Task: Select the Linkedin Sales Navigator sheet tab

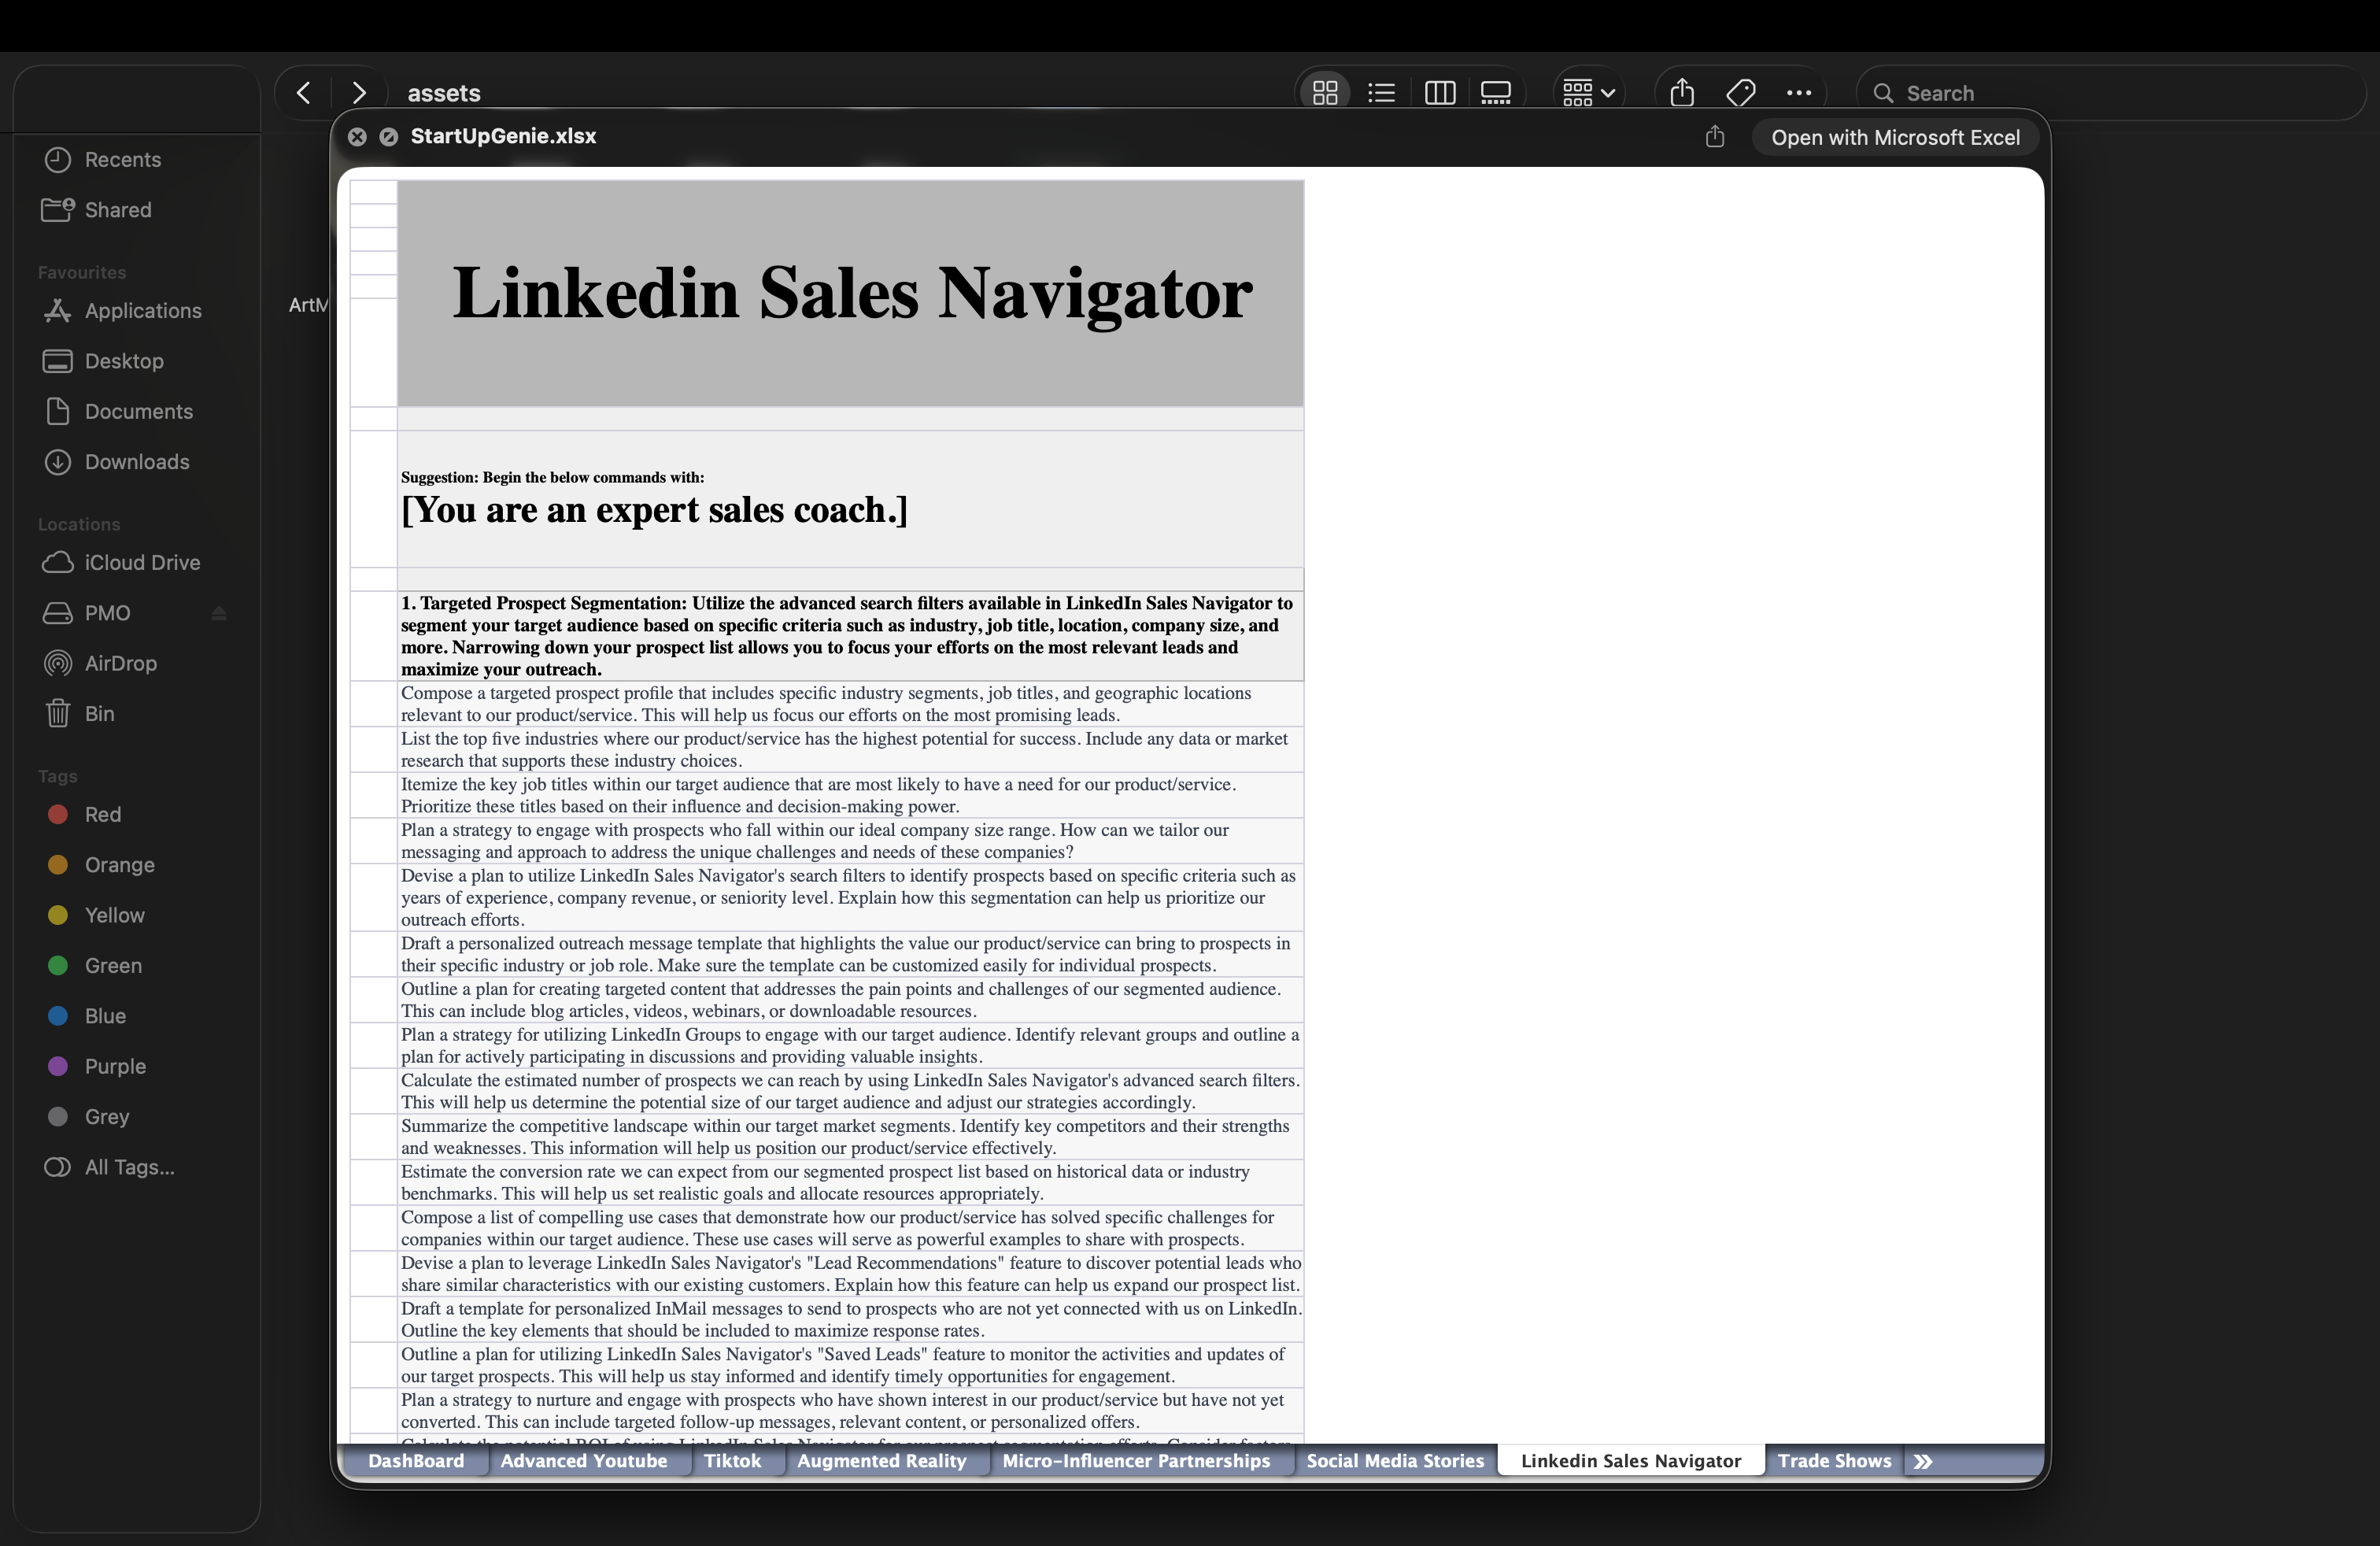Action: (1631, 1461)
